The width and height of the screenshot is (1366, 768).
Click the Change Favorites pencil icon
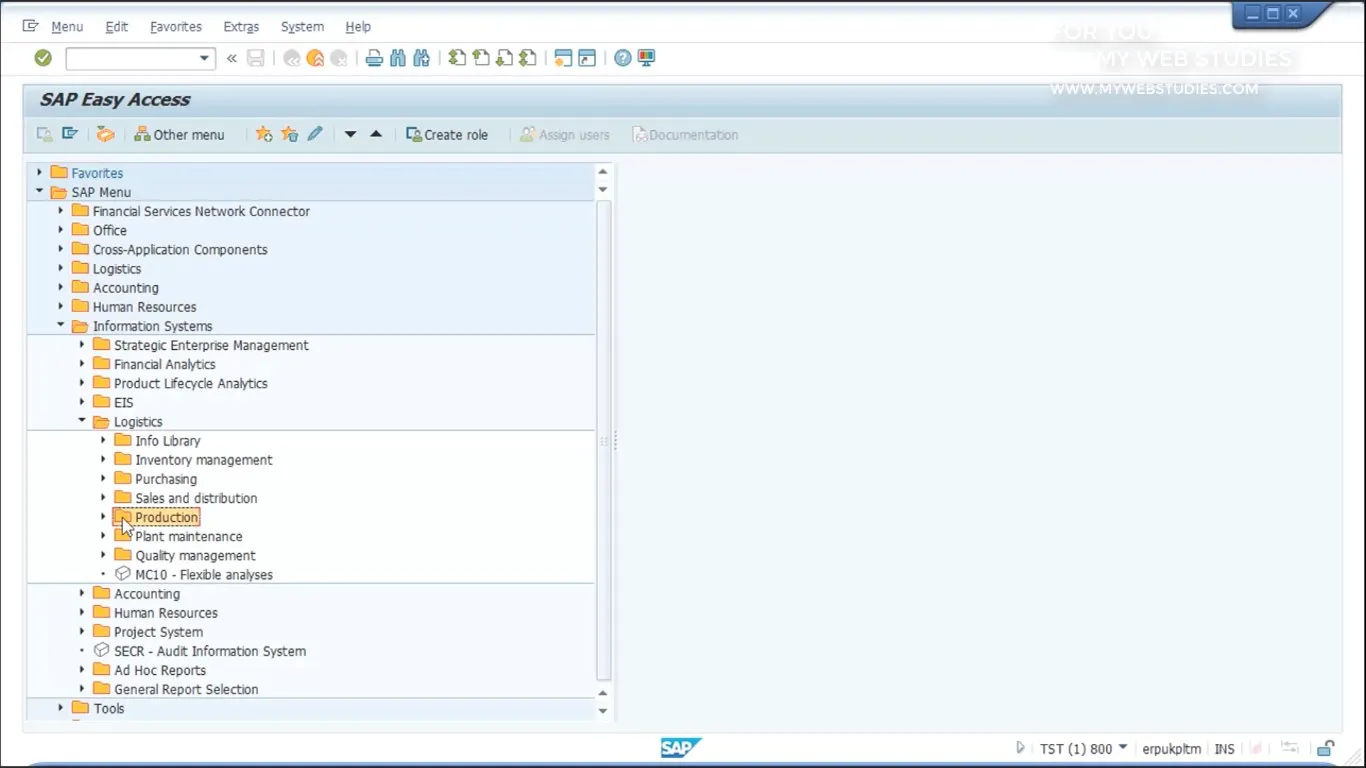click(315, 134)
